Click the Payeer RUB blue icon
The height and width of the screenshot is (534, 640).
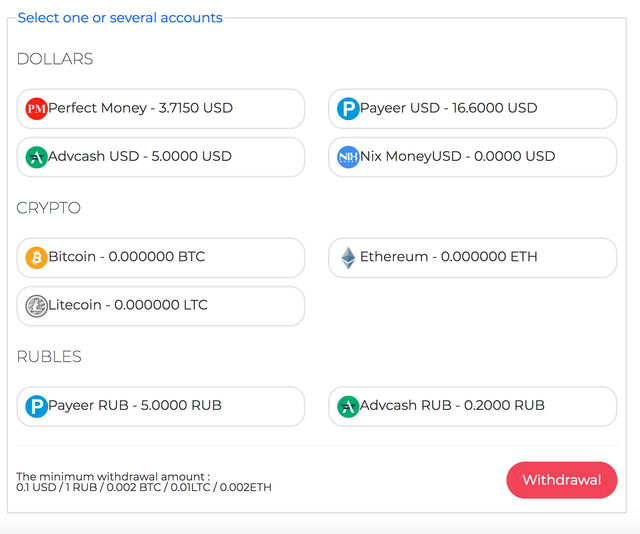point(36,406)
